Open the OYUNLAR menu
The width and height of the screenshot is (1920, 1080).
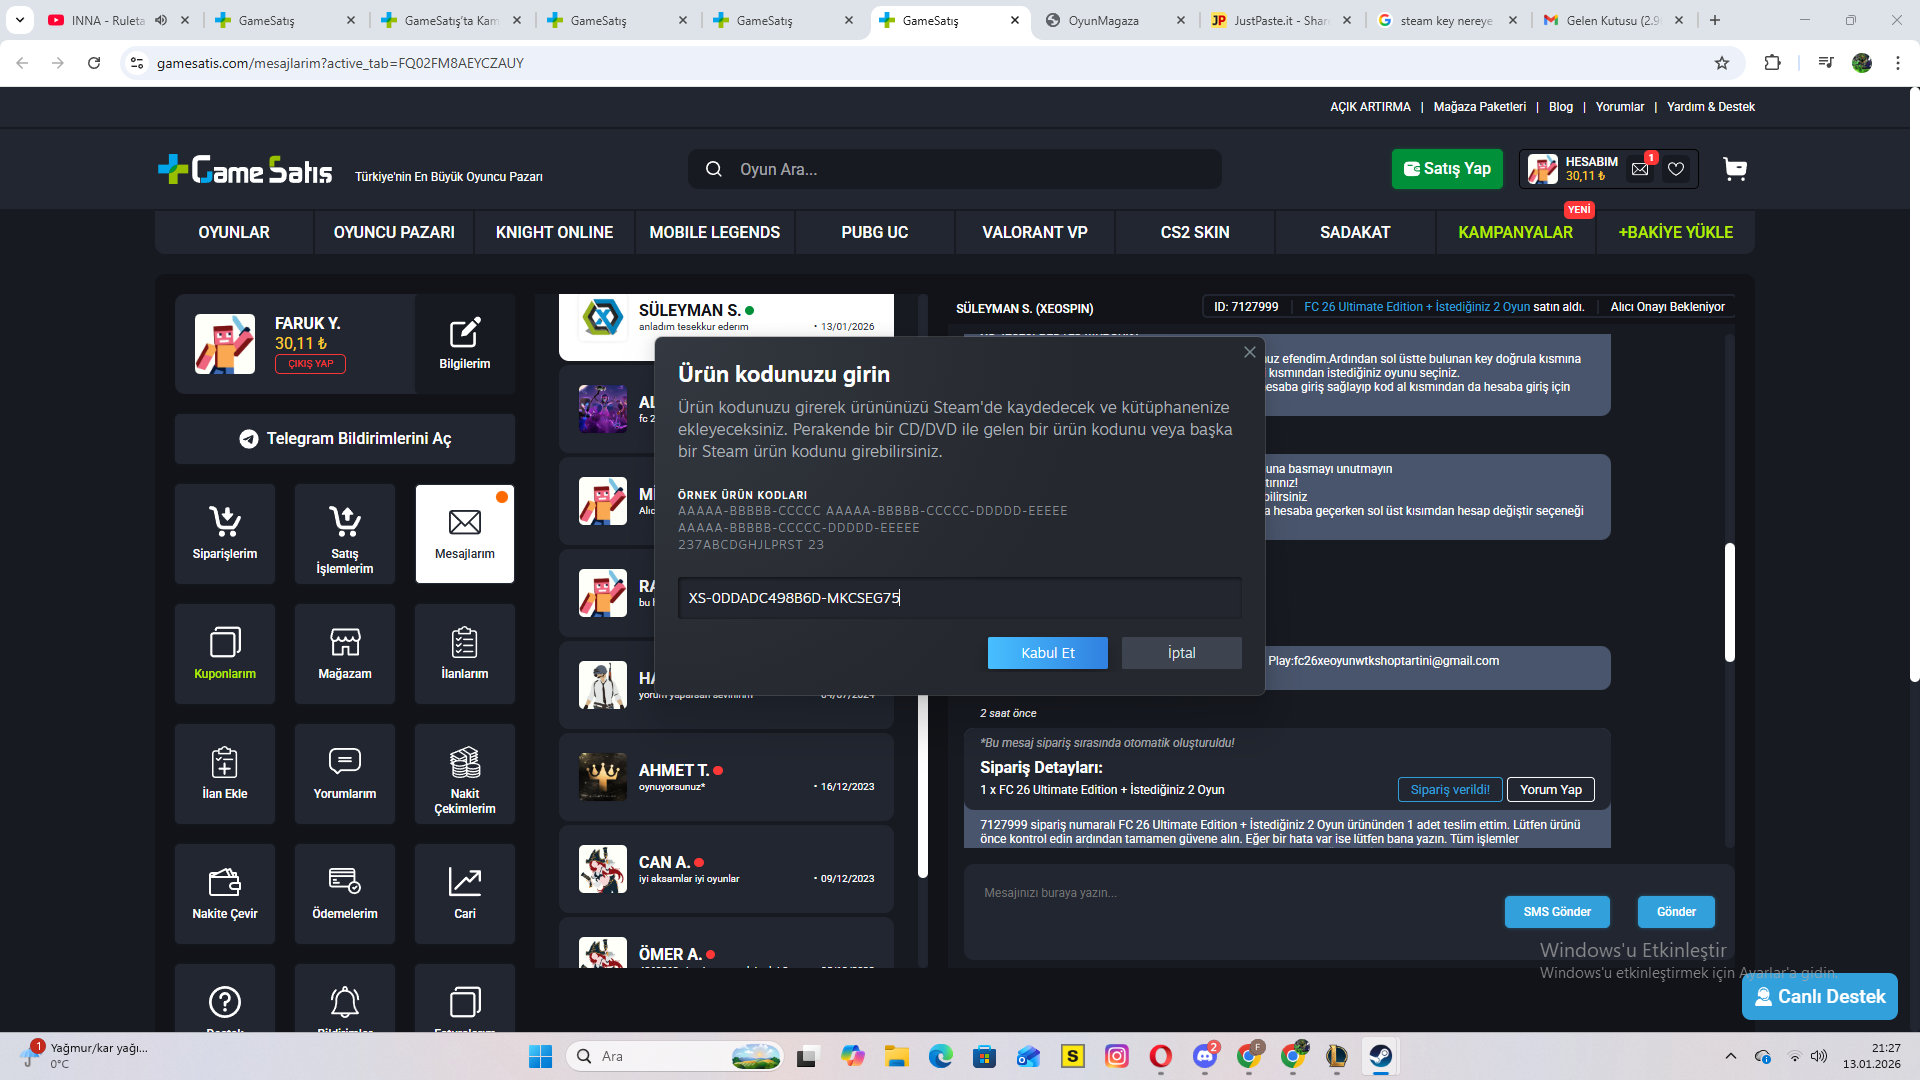(234, 232)
